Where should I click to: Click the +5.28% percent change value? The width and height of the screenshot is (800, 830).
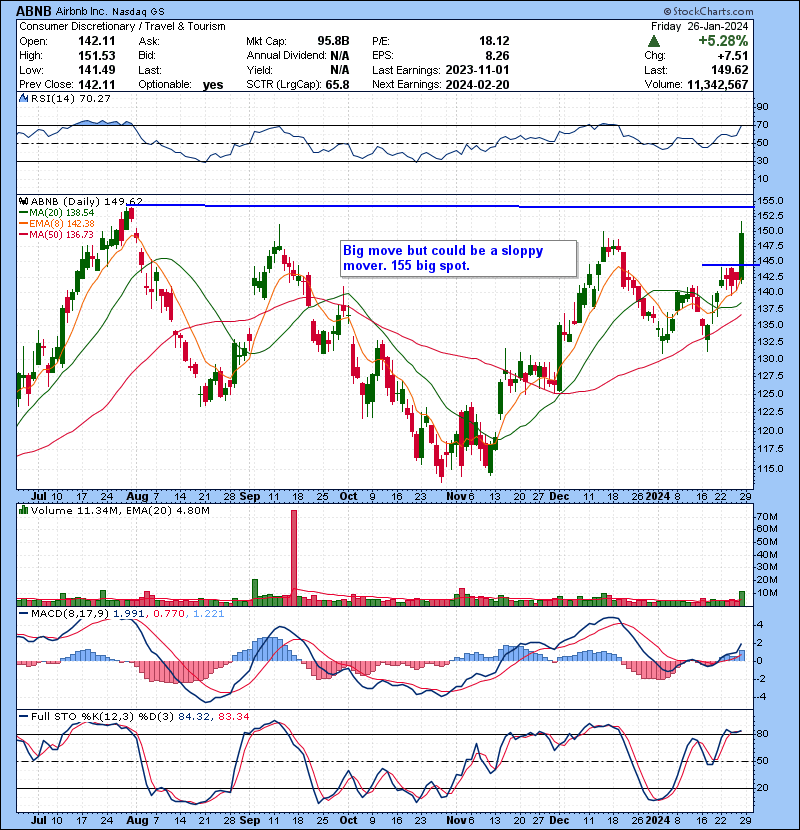pos(723,41)
